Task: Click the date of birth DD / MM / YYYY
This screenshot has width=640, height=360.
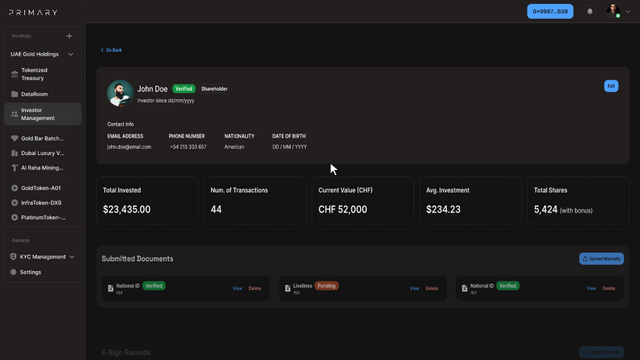Action: click(289, 147)
